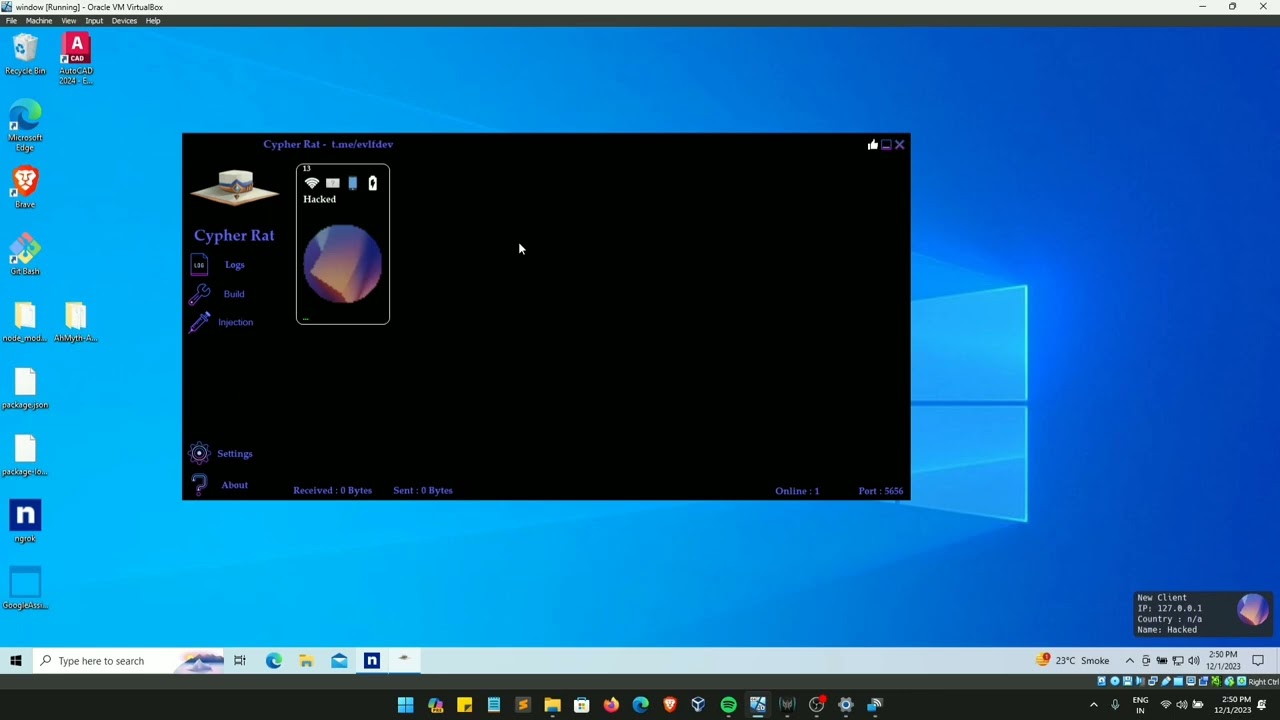Open File Explorer from the host taskbar
1280x720 pixels.
coord(552,705)
